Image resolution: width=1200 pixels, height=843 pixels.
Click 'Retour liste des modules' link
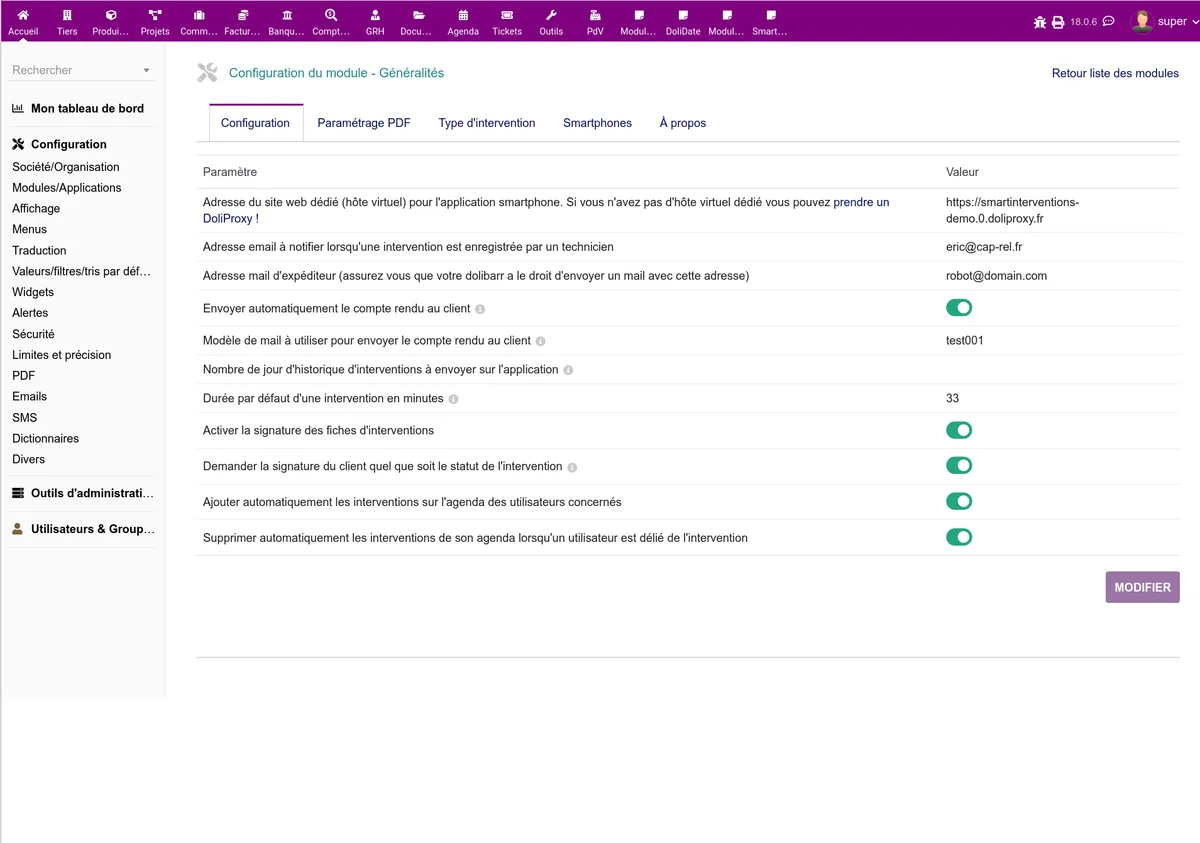pos(1115,73)
